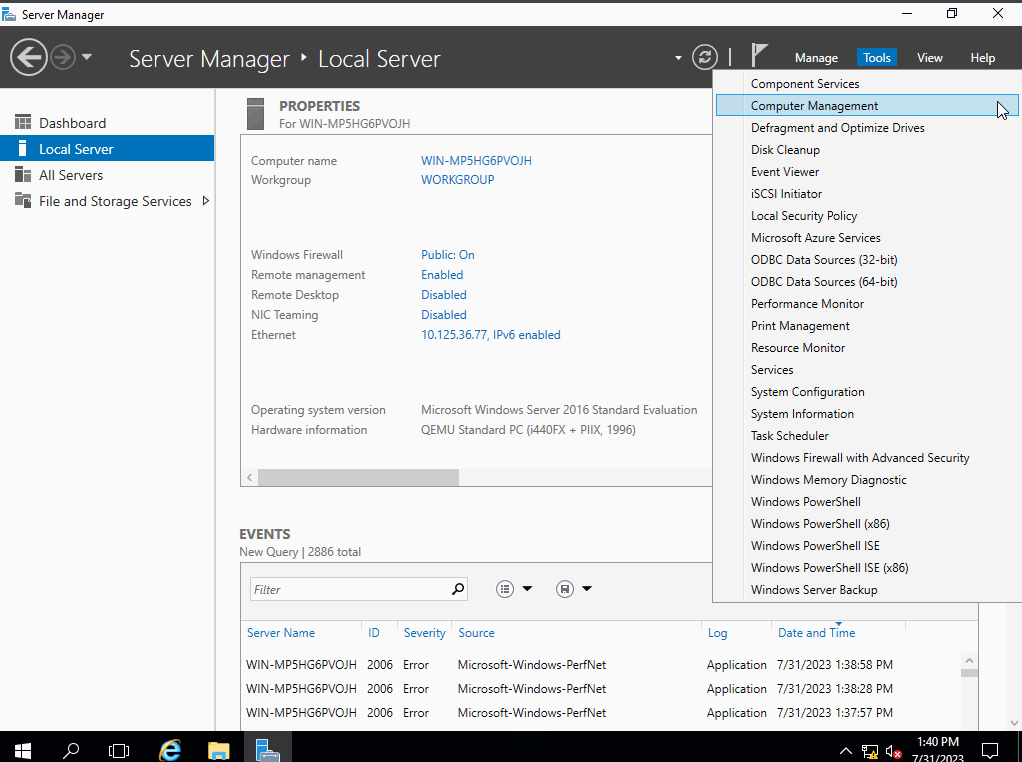The height and width of the screenshot is (762, 1022).
Task: Choose Task Scheduler from Tools menu
Action: tap(867, 436)
